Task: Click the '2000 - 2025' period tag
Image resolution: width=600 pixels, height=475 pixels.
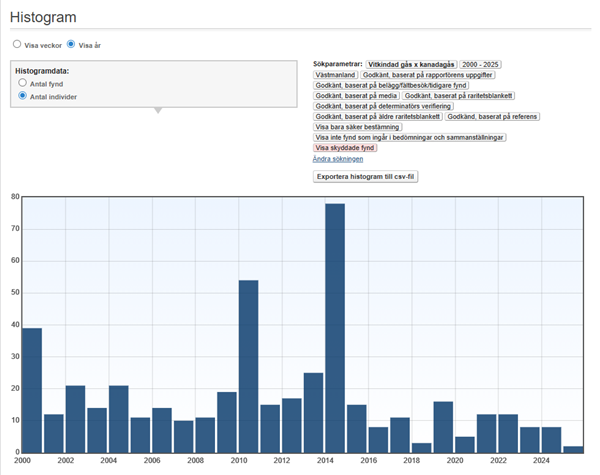Action: 480,64
